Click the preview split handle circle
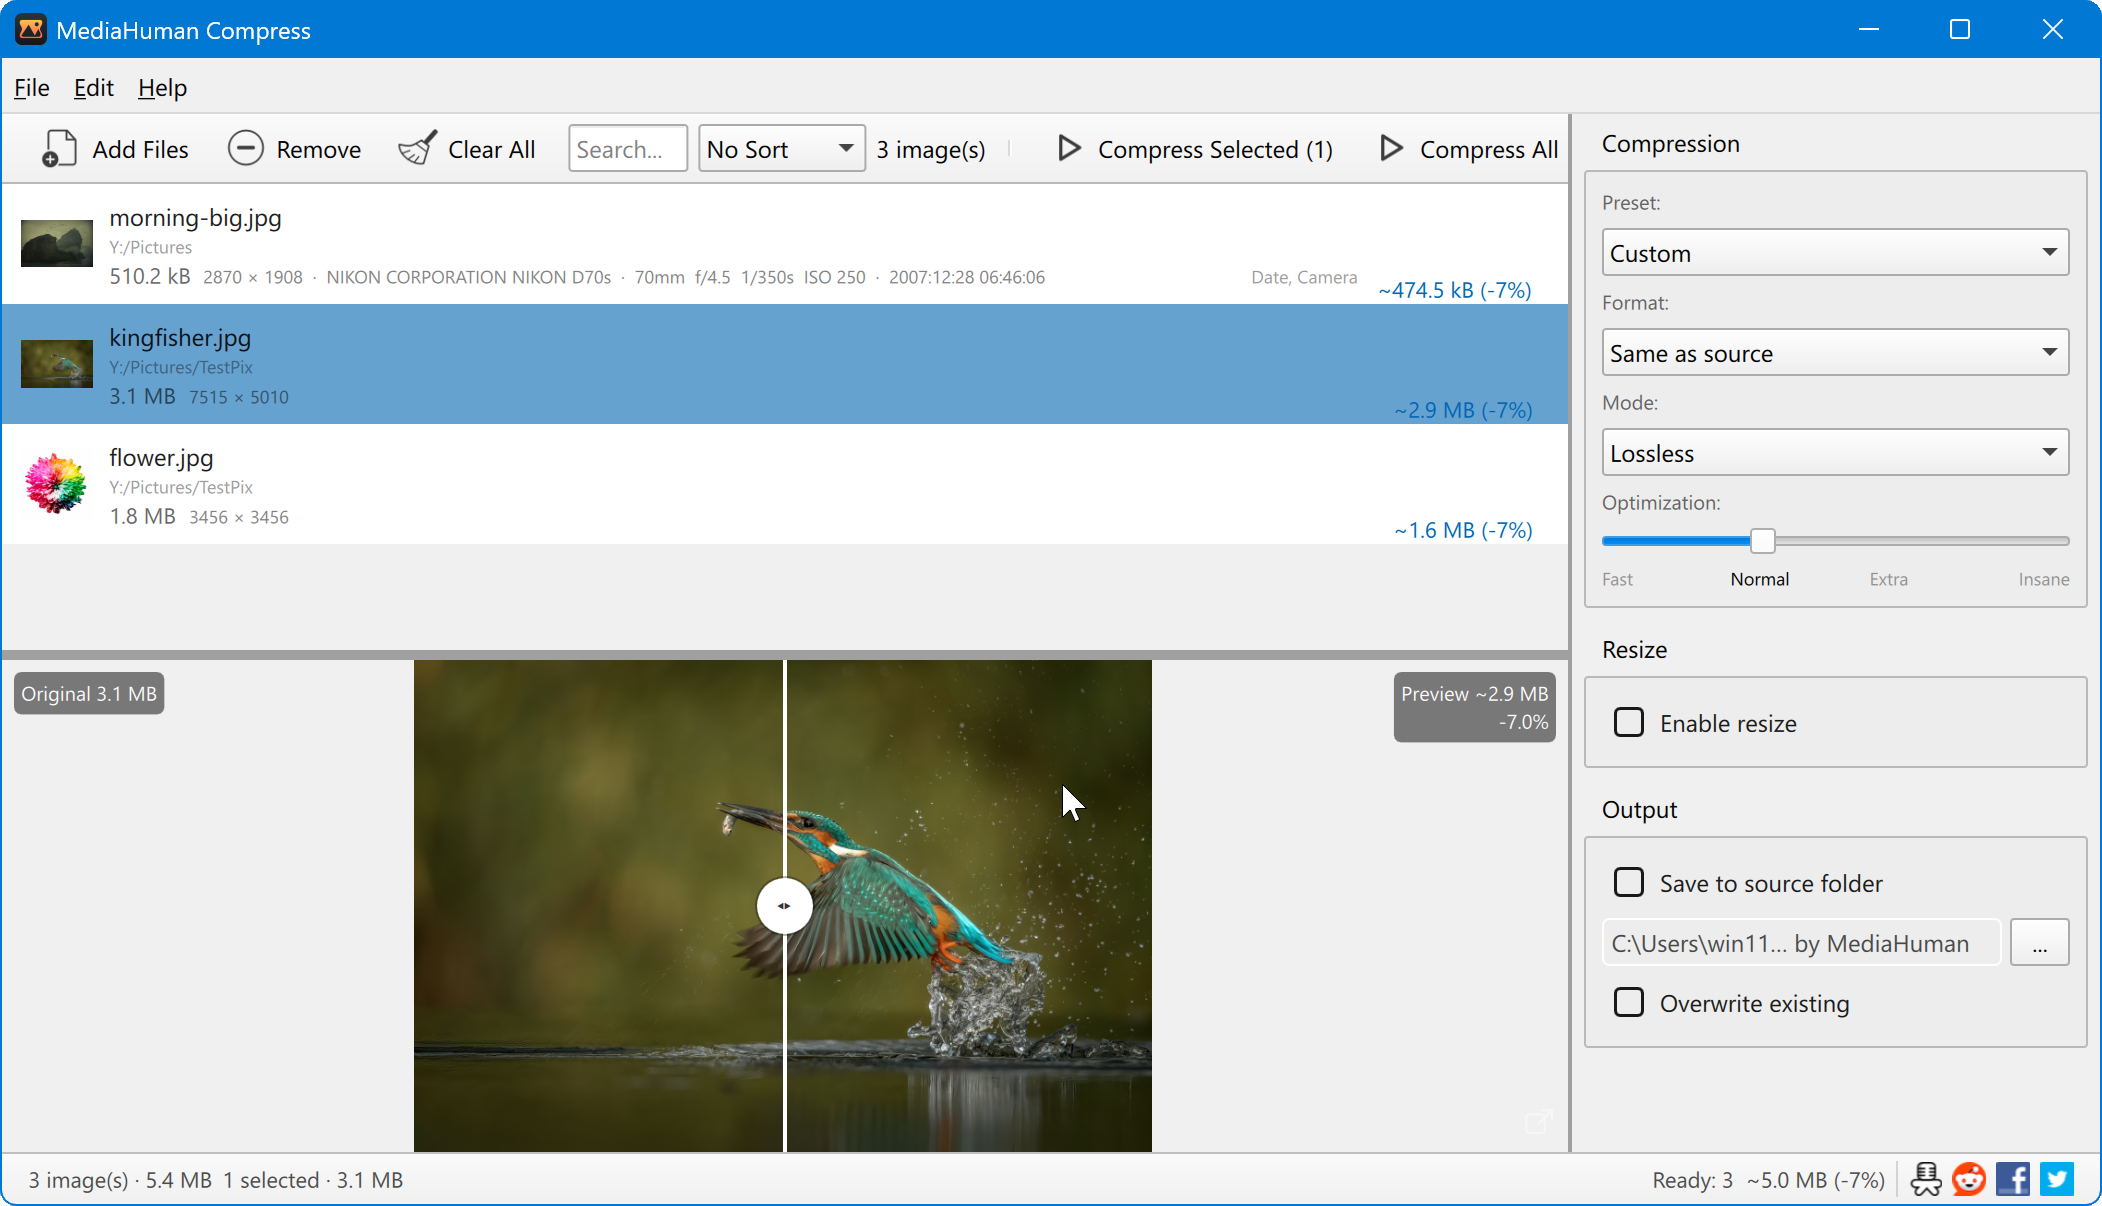Image resolution: width=2102 pixels, height=1206 pixels. (x=785, y=906)
